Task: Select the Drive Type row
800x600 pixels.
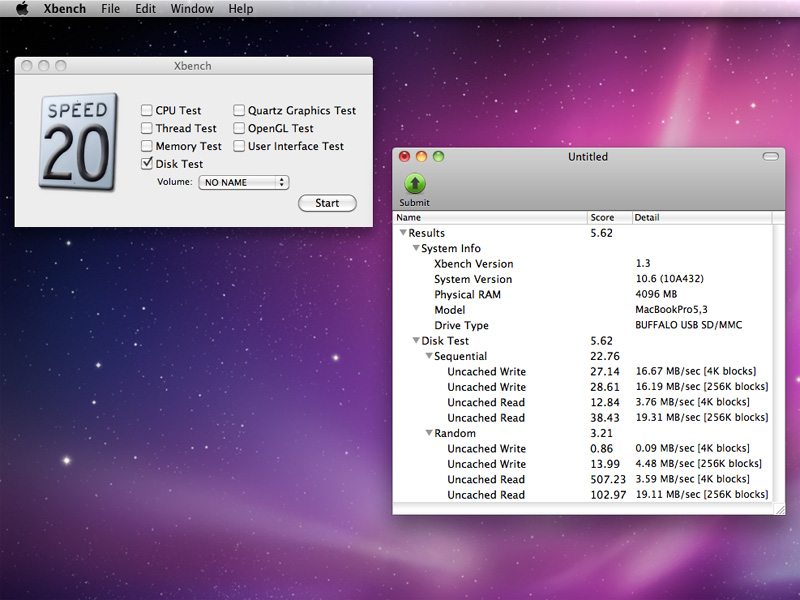Action: [x=583, y=325]
